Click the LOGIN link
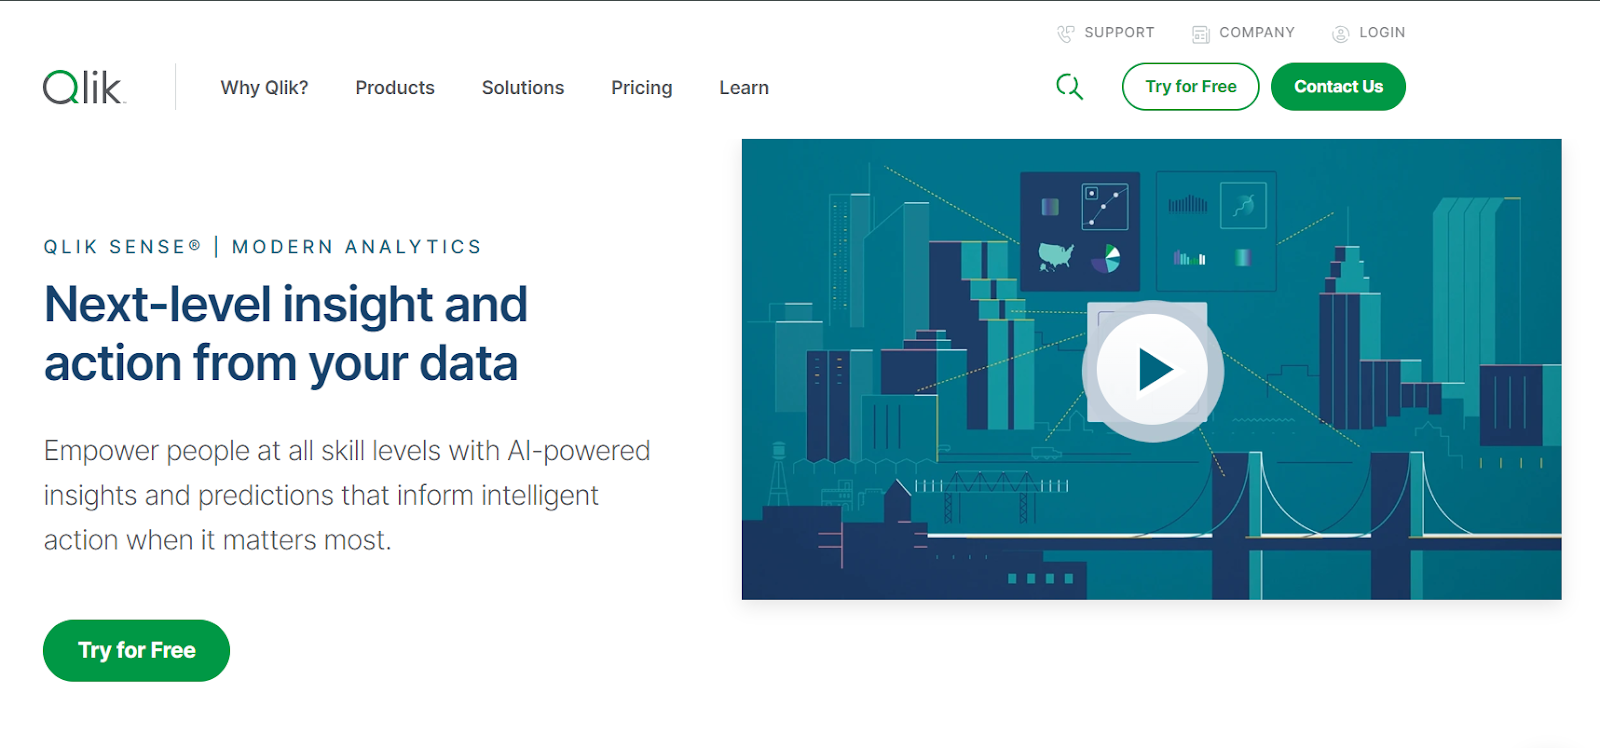Screen dimensions: 1600x748 click(1382, 33)
